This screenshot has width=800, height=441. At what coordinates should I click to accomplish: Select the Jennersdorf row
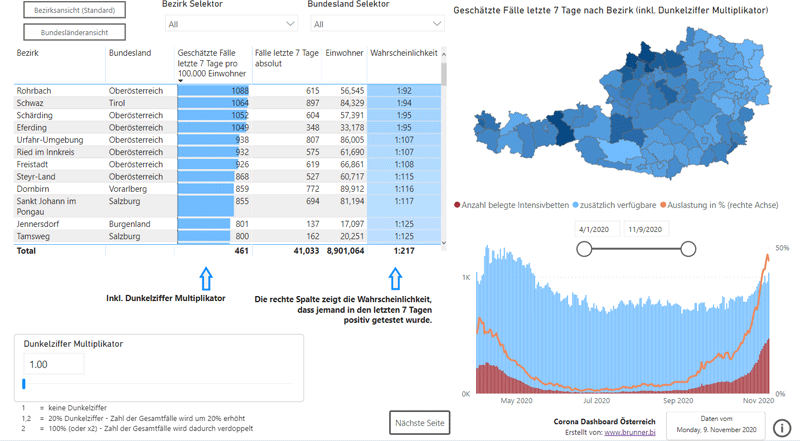[x=228, y=224]
